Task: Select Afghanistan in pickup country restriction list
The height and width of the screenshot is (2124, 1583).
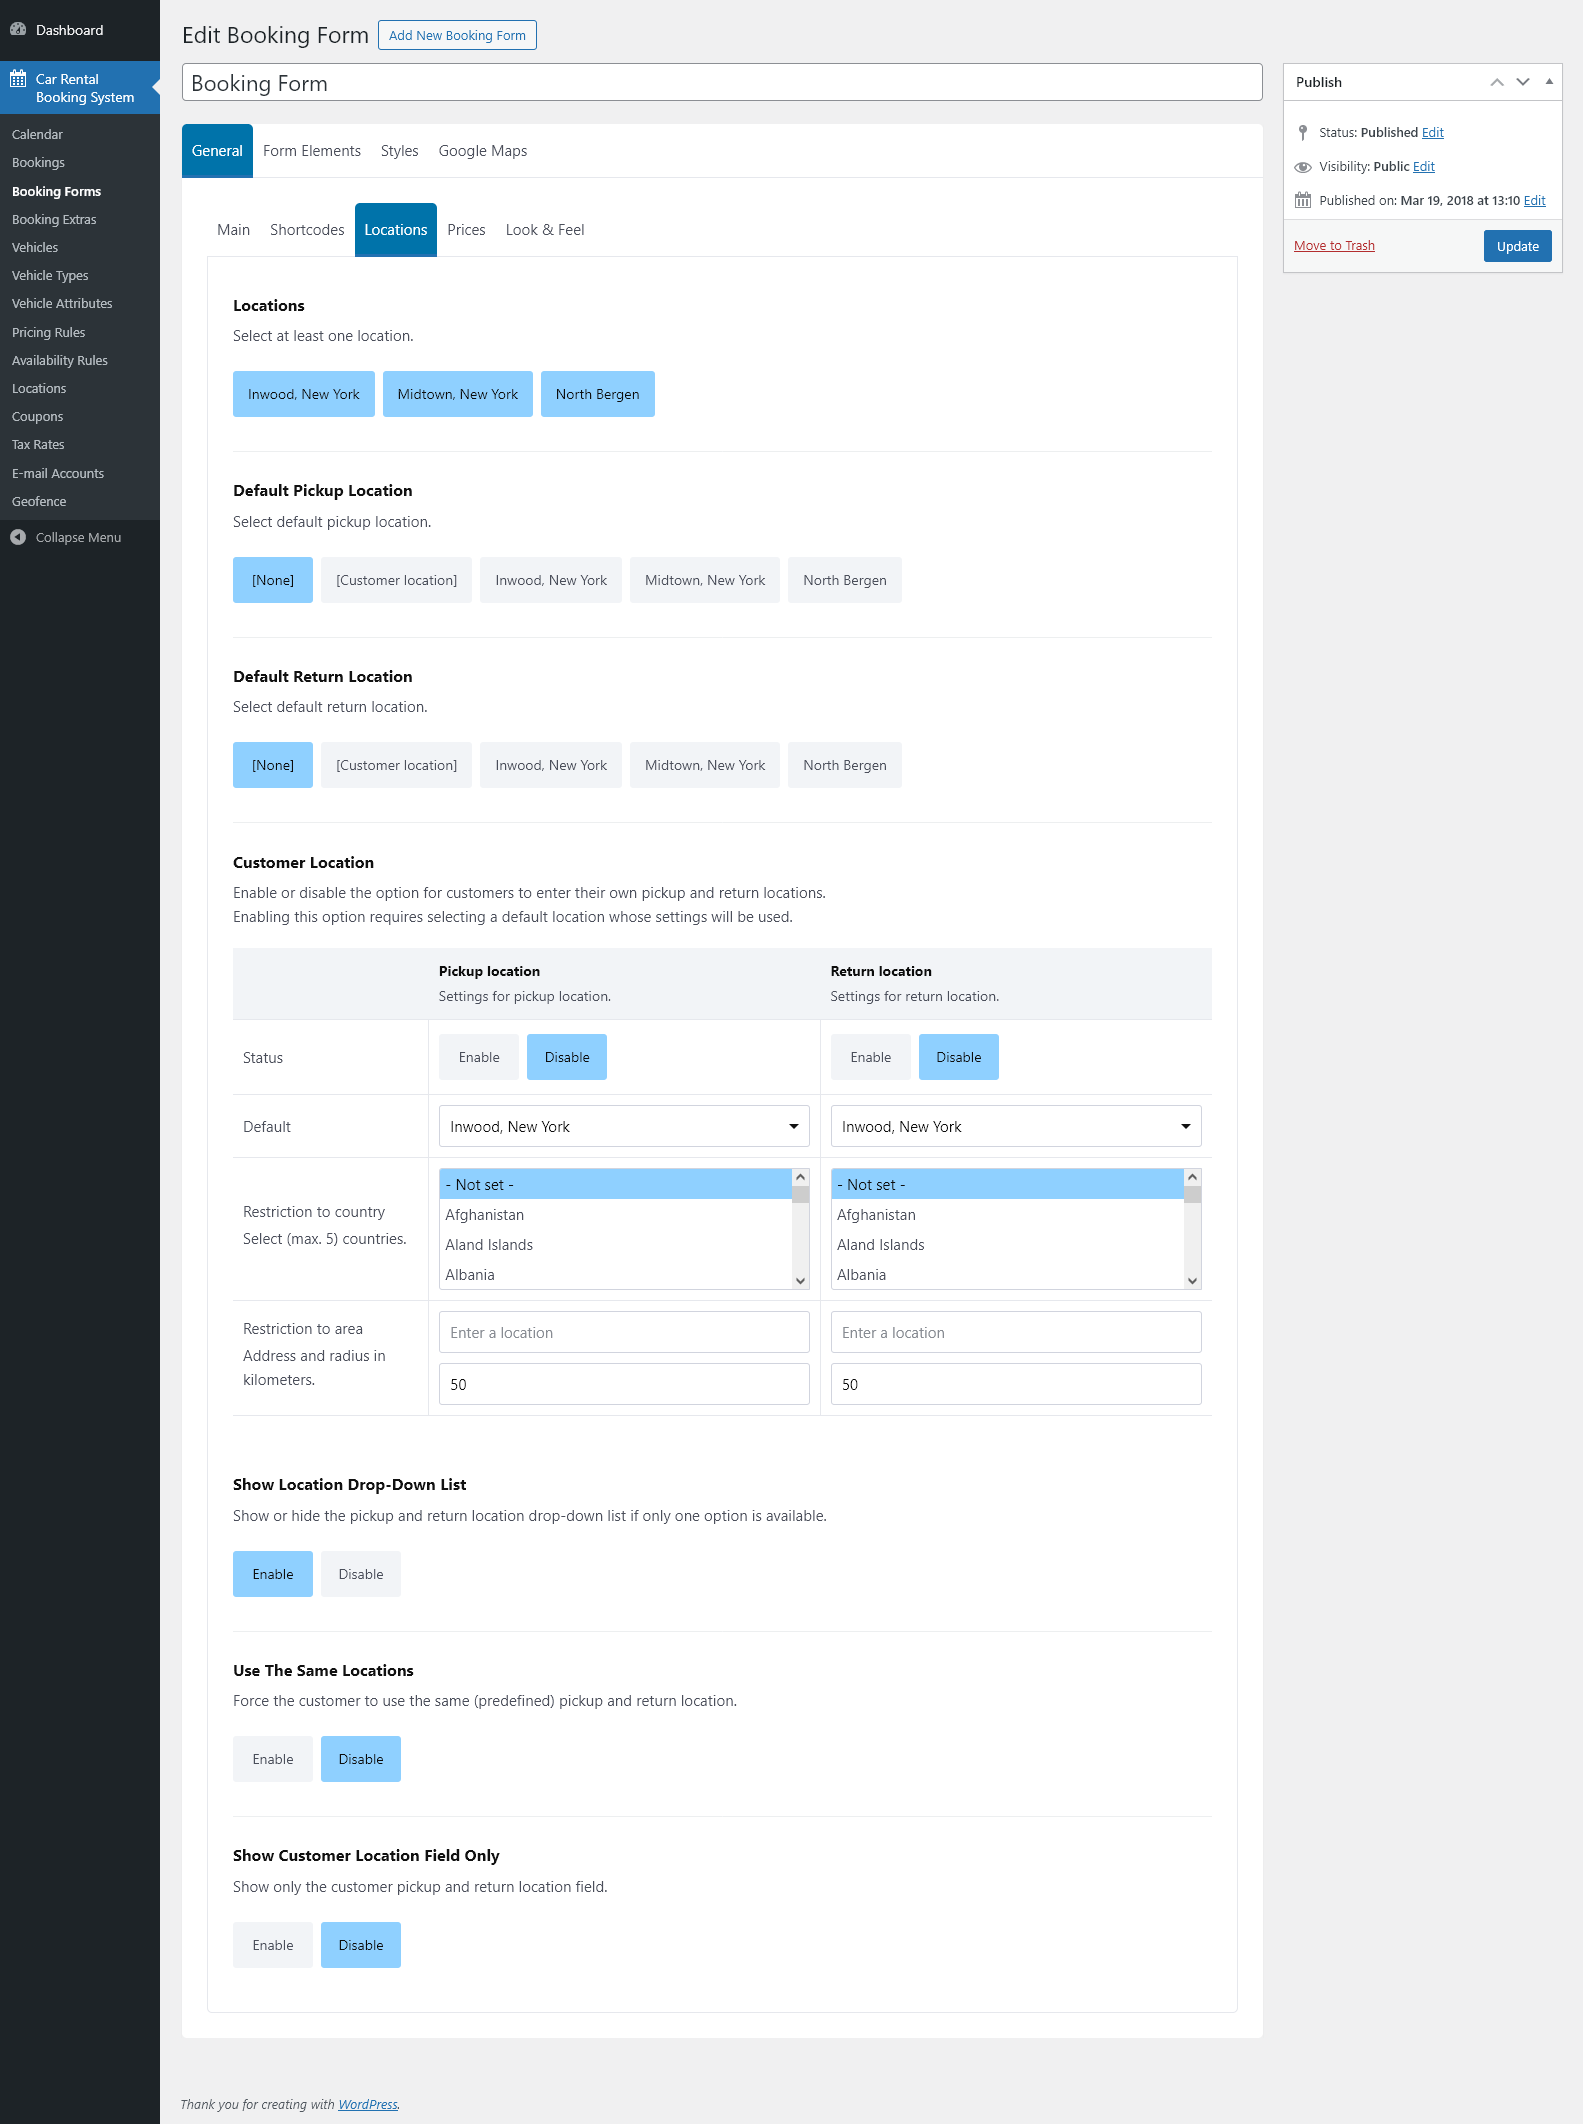Action: click(616, 1215)
